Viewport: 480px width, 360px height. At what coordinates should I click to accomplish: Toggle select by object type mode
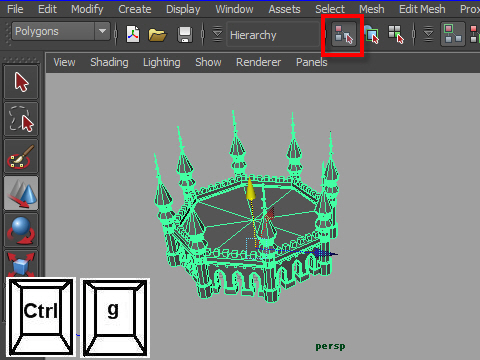(371, 34)
